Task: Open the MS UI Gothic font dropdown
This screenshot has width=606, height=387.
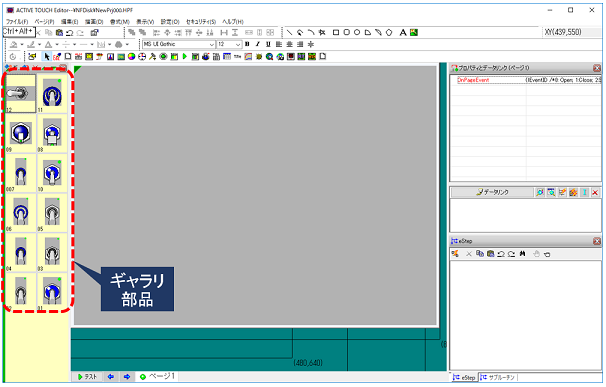Action: click(179, 44)
